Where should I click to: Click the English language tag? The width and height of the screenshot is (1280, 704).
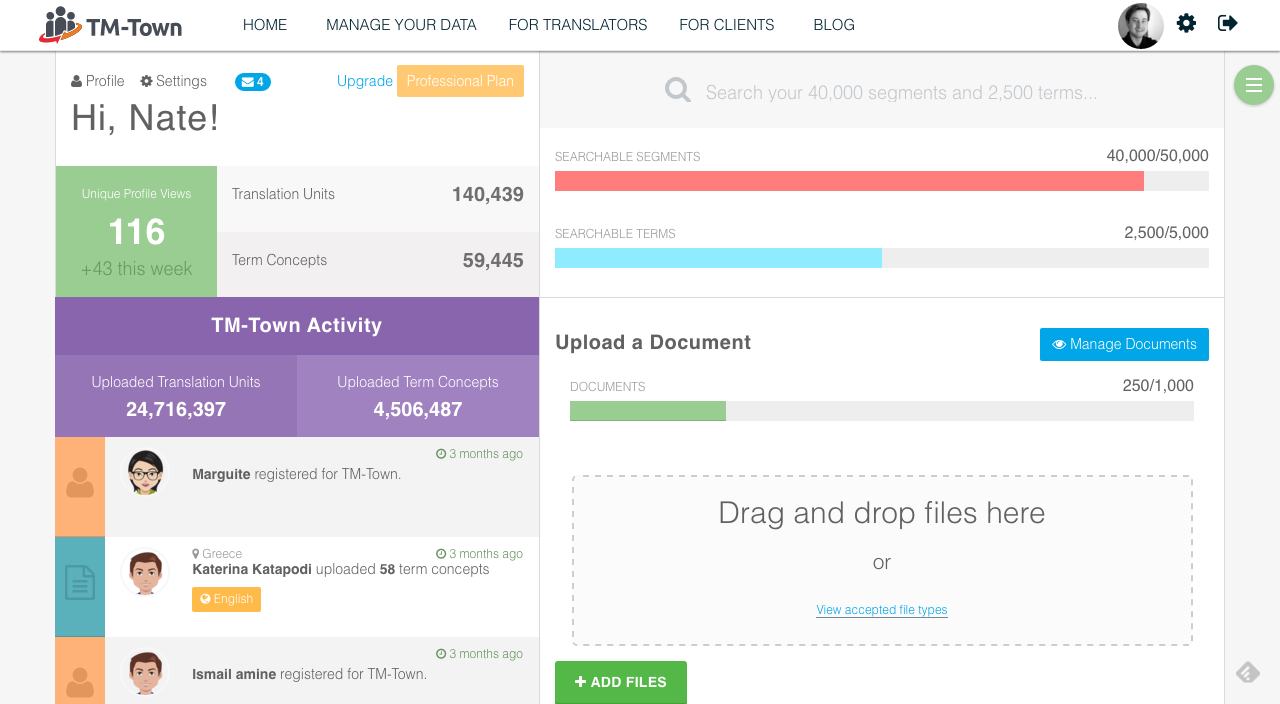click(x=226, y=599)
